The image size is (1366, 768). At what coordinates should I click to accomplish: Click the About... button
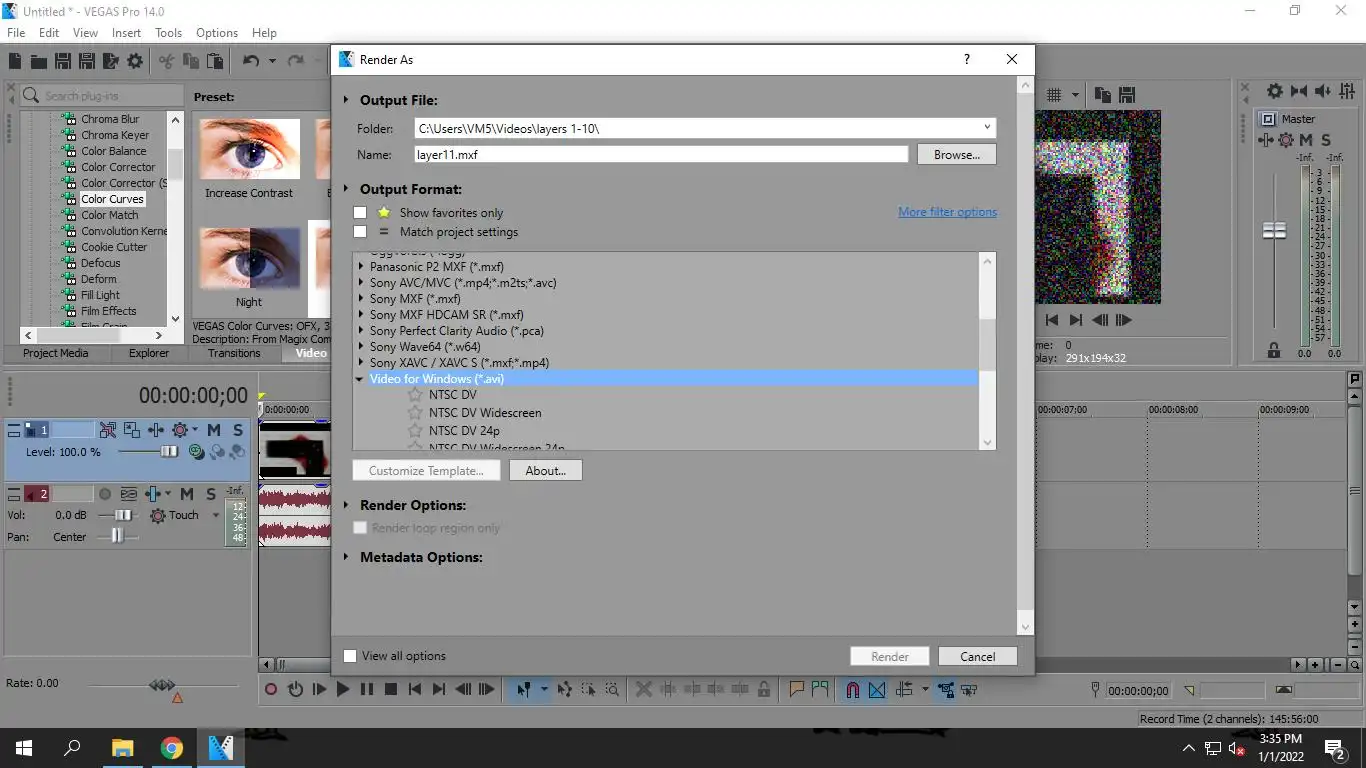click(546, 470)
